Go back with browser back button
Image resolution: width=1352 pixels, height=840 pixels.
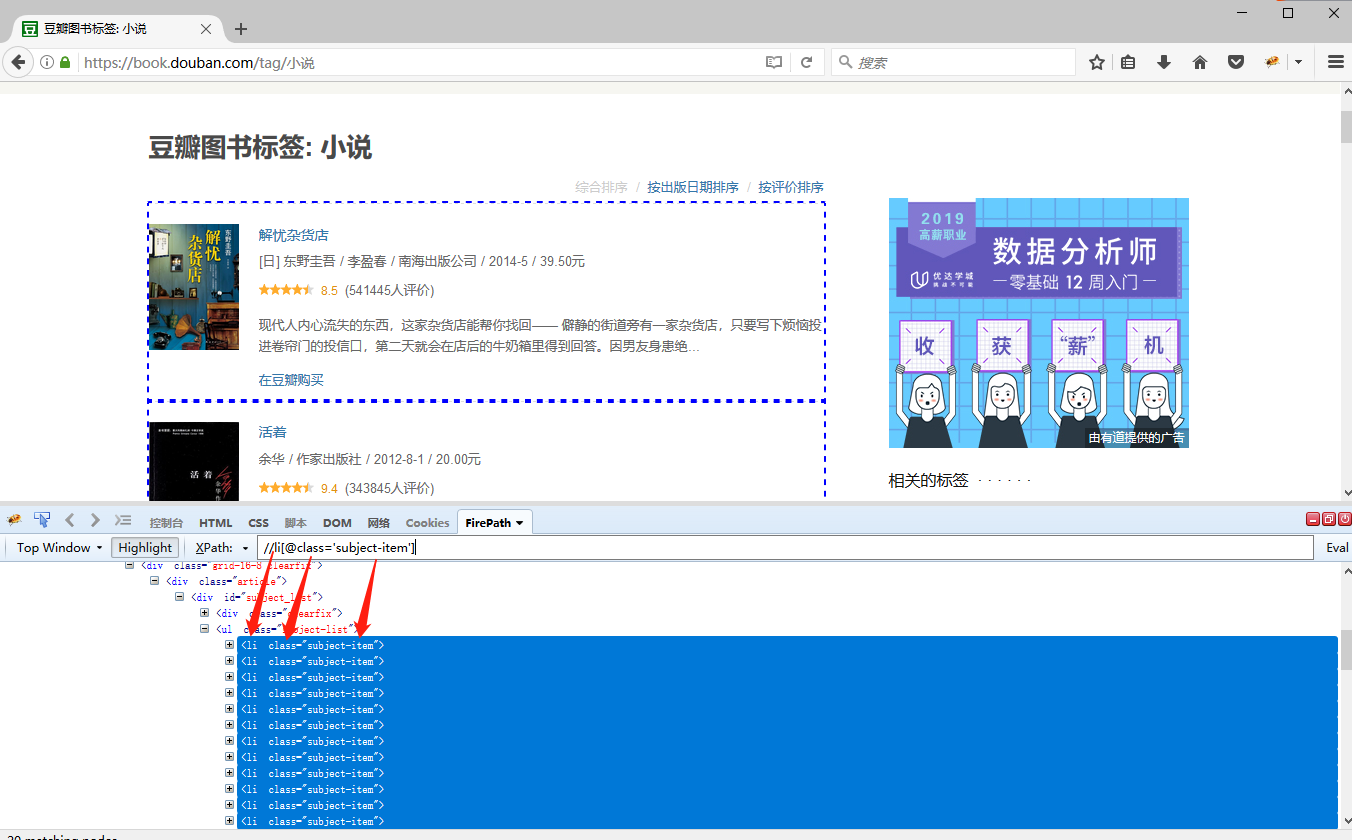click(x=17, y=62)
